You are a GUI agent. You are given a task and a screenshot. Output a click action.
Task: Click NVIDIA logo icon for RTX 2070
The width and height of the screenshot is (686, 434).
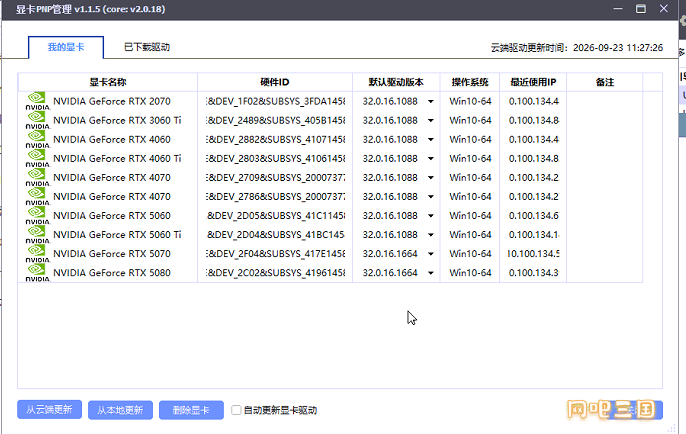pos(38,101)
